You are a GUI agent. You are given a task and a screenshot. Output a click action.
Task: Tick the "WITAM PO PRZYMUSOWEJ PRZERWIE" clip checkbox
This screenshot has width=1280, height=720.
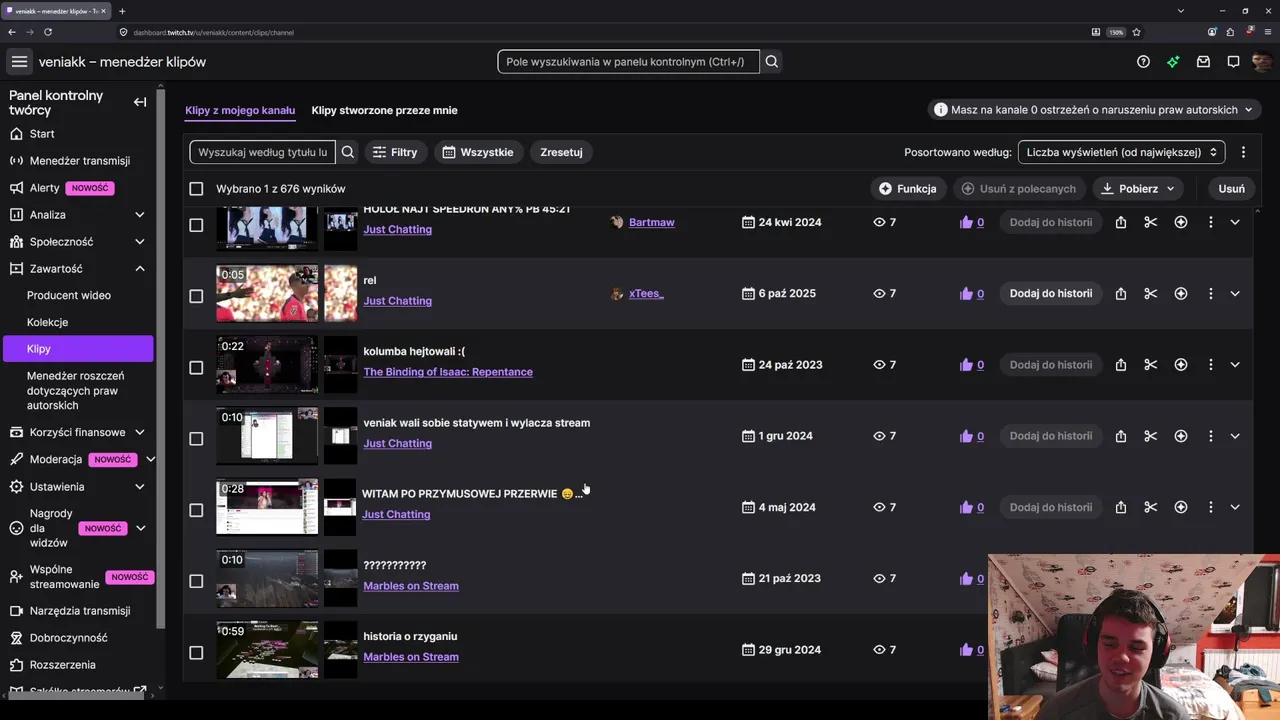(196, 510)
